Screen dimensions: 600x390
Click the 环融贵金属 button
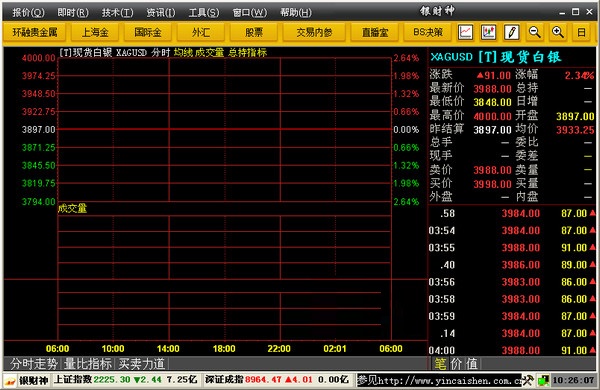click(34, 32)
